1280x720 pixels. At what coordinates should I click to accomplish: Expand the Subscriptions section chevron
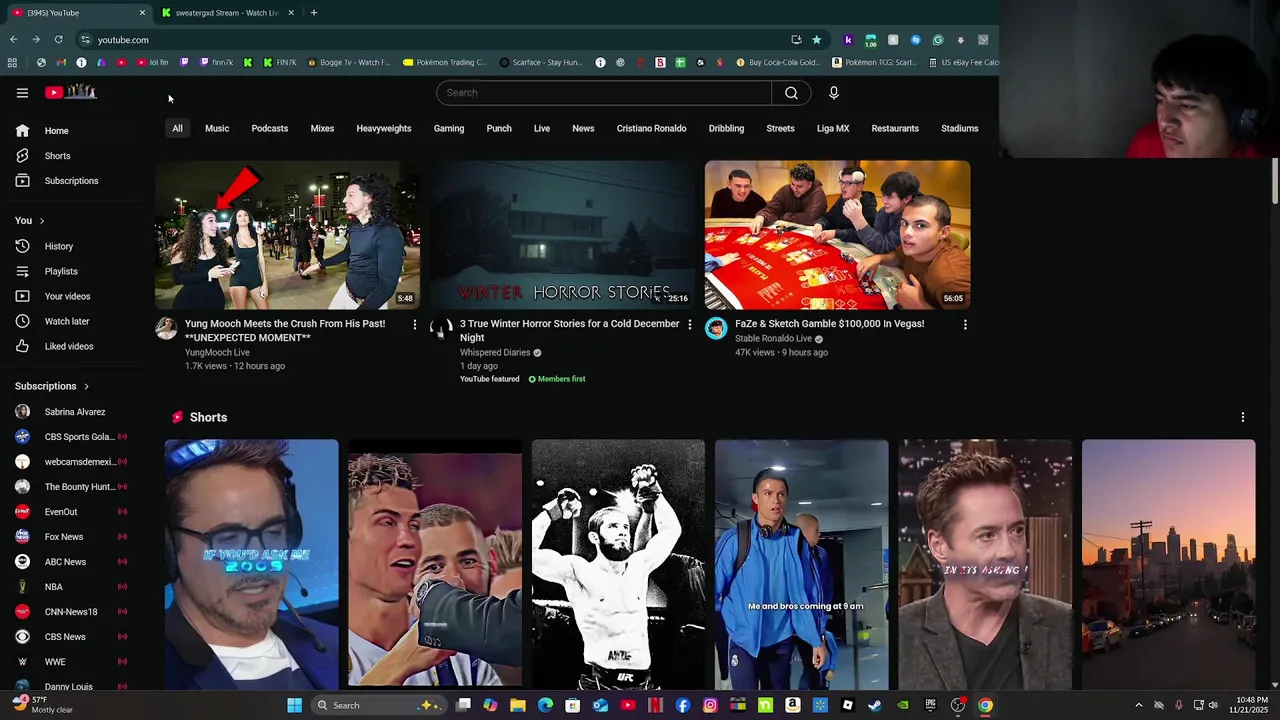(86, 386)
